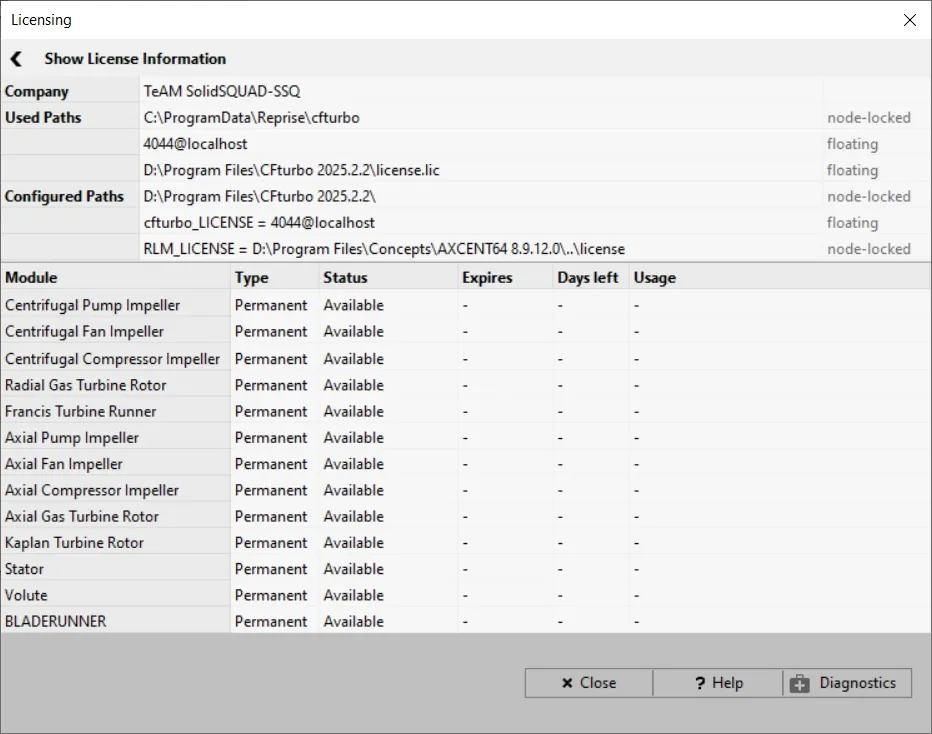This screenshot has width=932, height=734.
Task: Open Help from the bottom buttons
Action: tap(718, 683)
